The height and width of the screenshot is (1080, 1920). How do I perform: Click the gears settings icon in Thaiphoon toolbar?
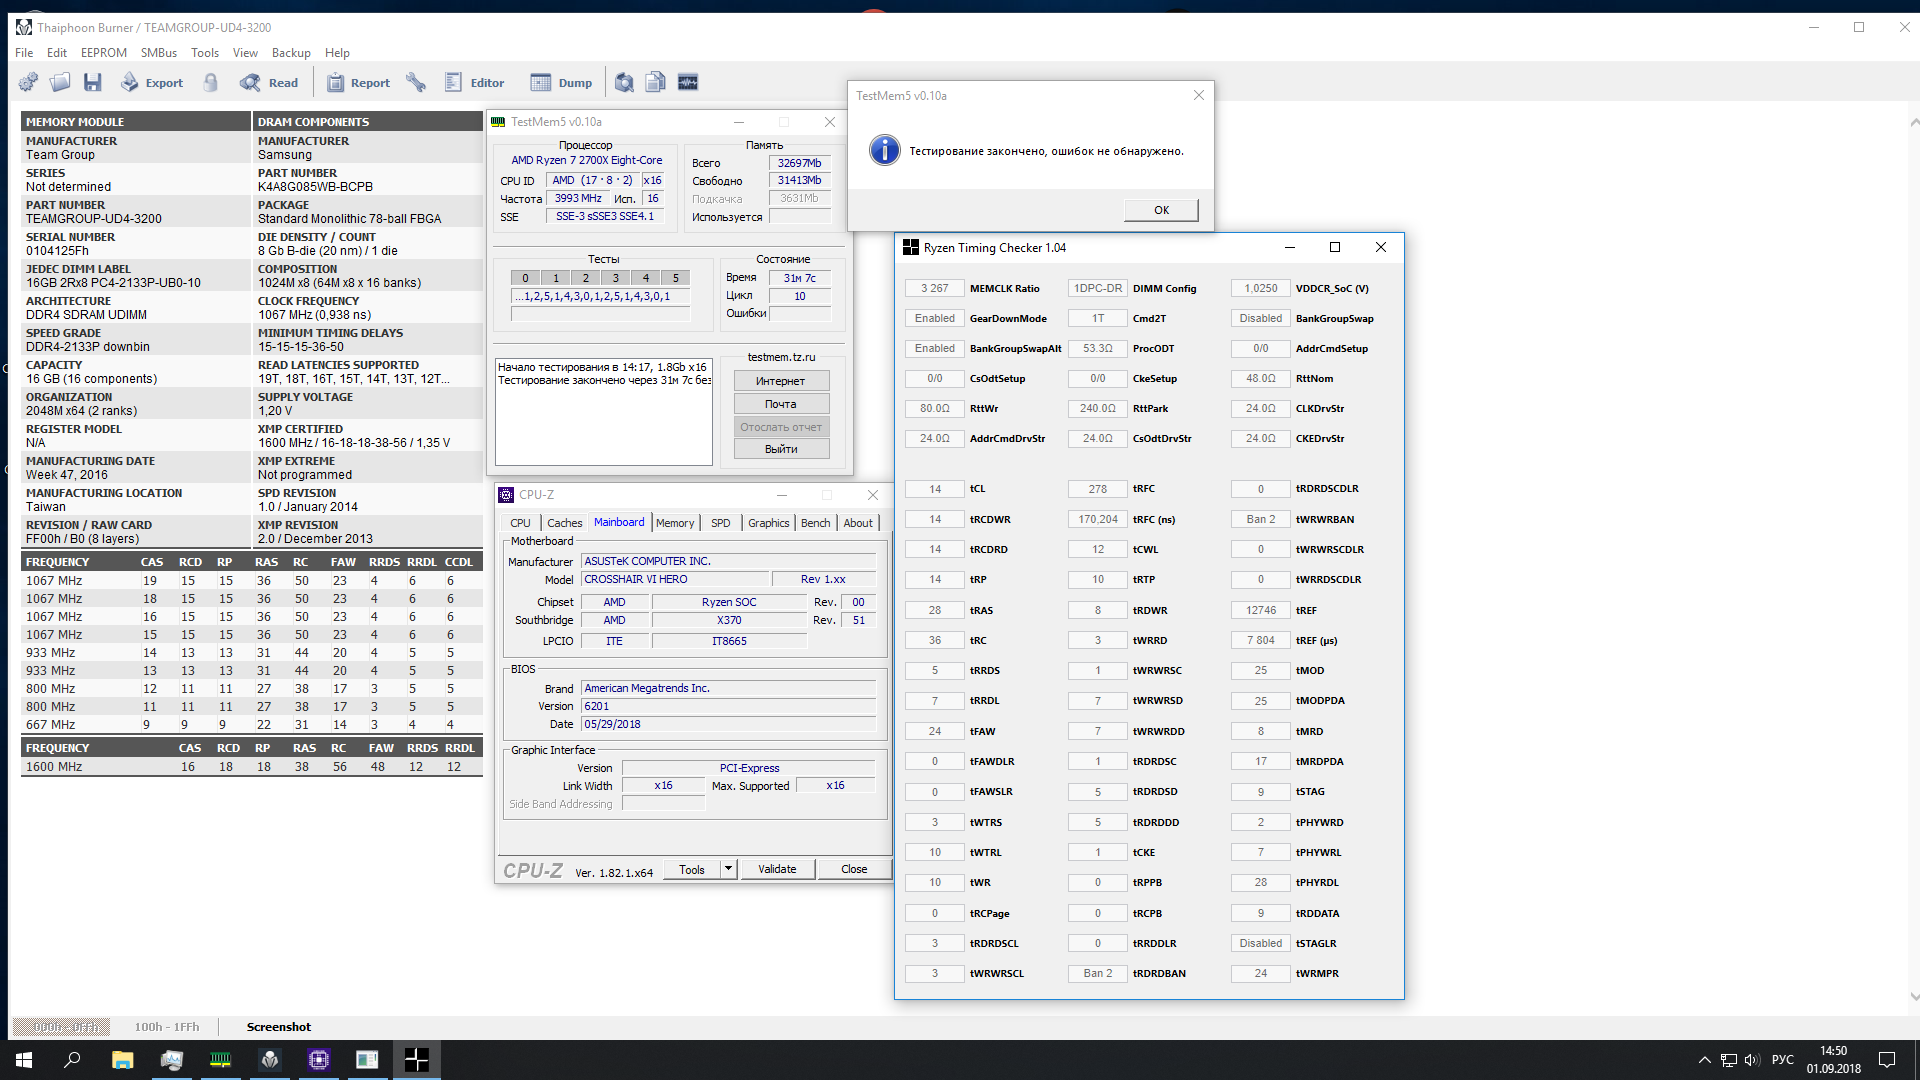[x=28, y=83]
